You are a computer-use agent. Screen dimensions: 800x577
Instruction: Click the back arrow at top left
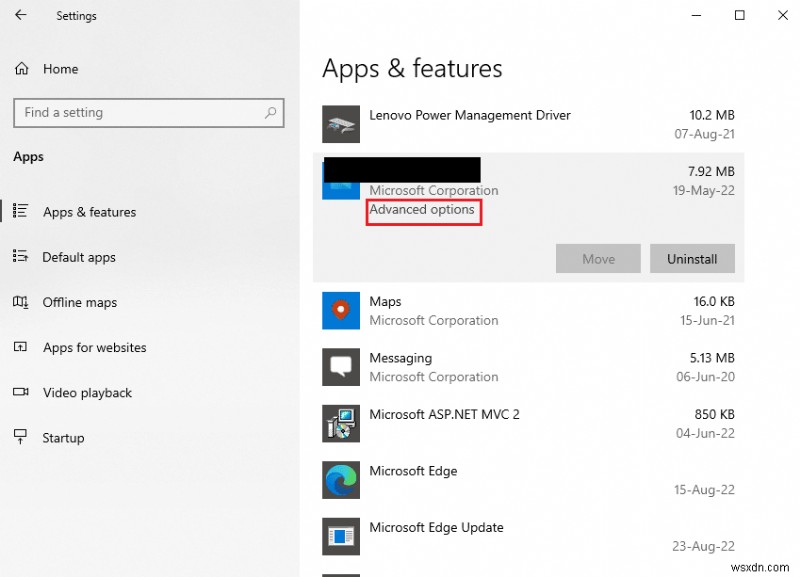click(x=19, y=15)
